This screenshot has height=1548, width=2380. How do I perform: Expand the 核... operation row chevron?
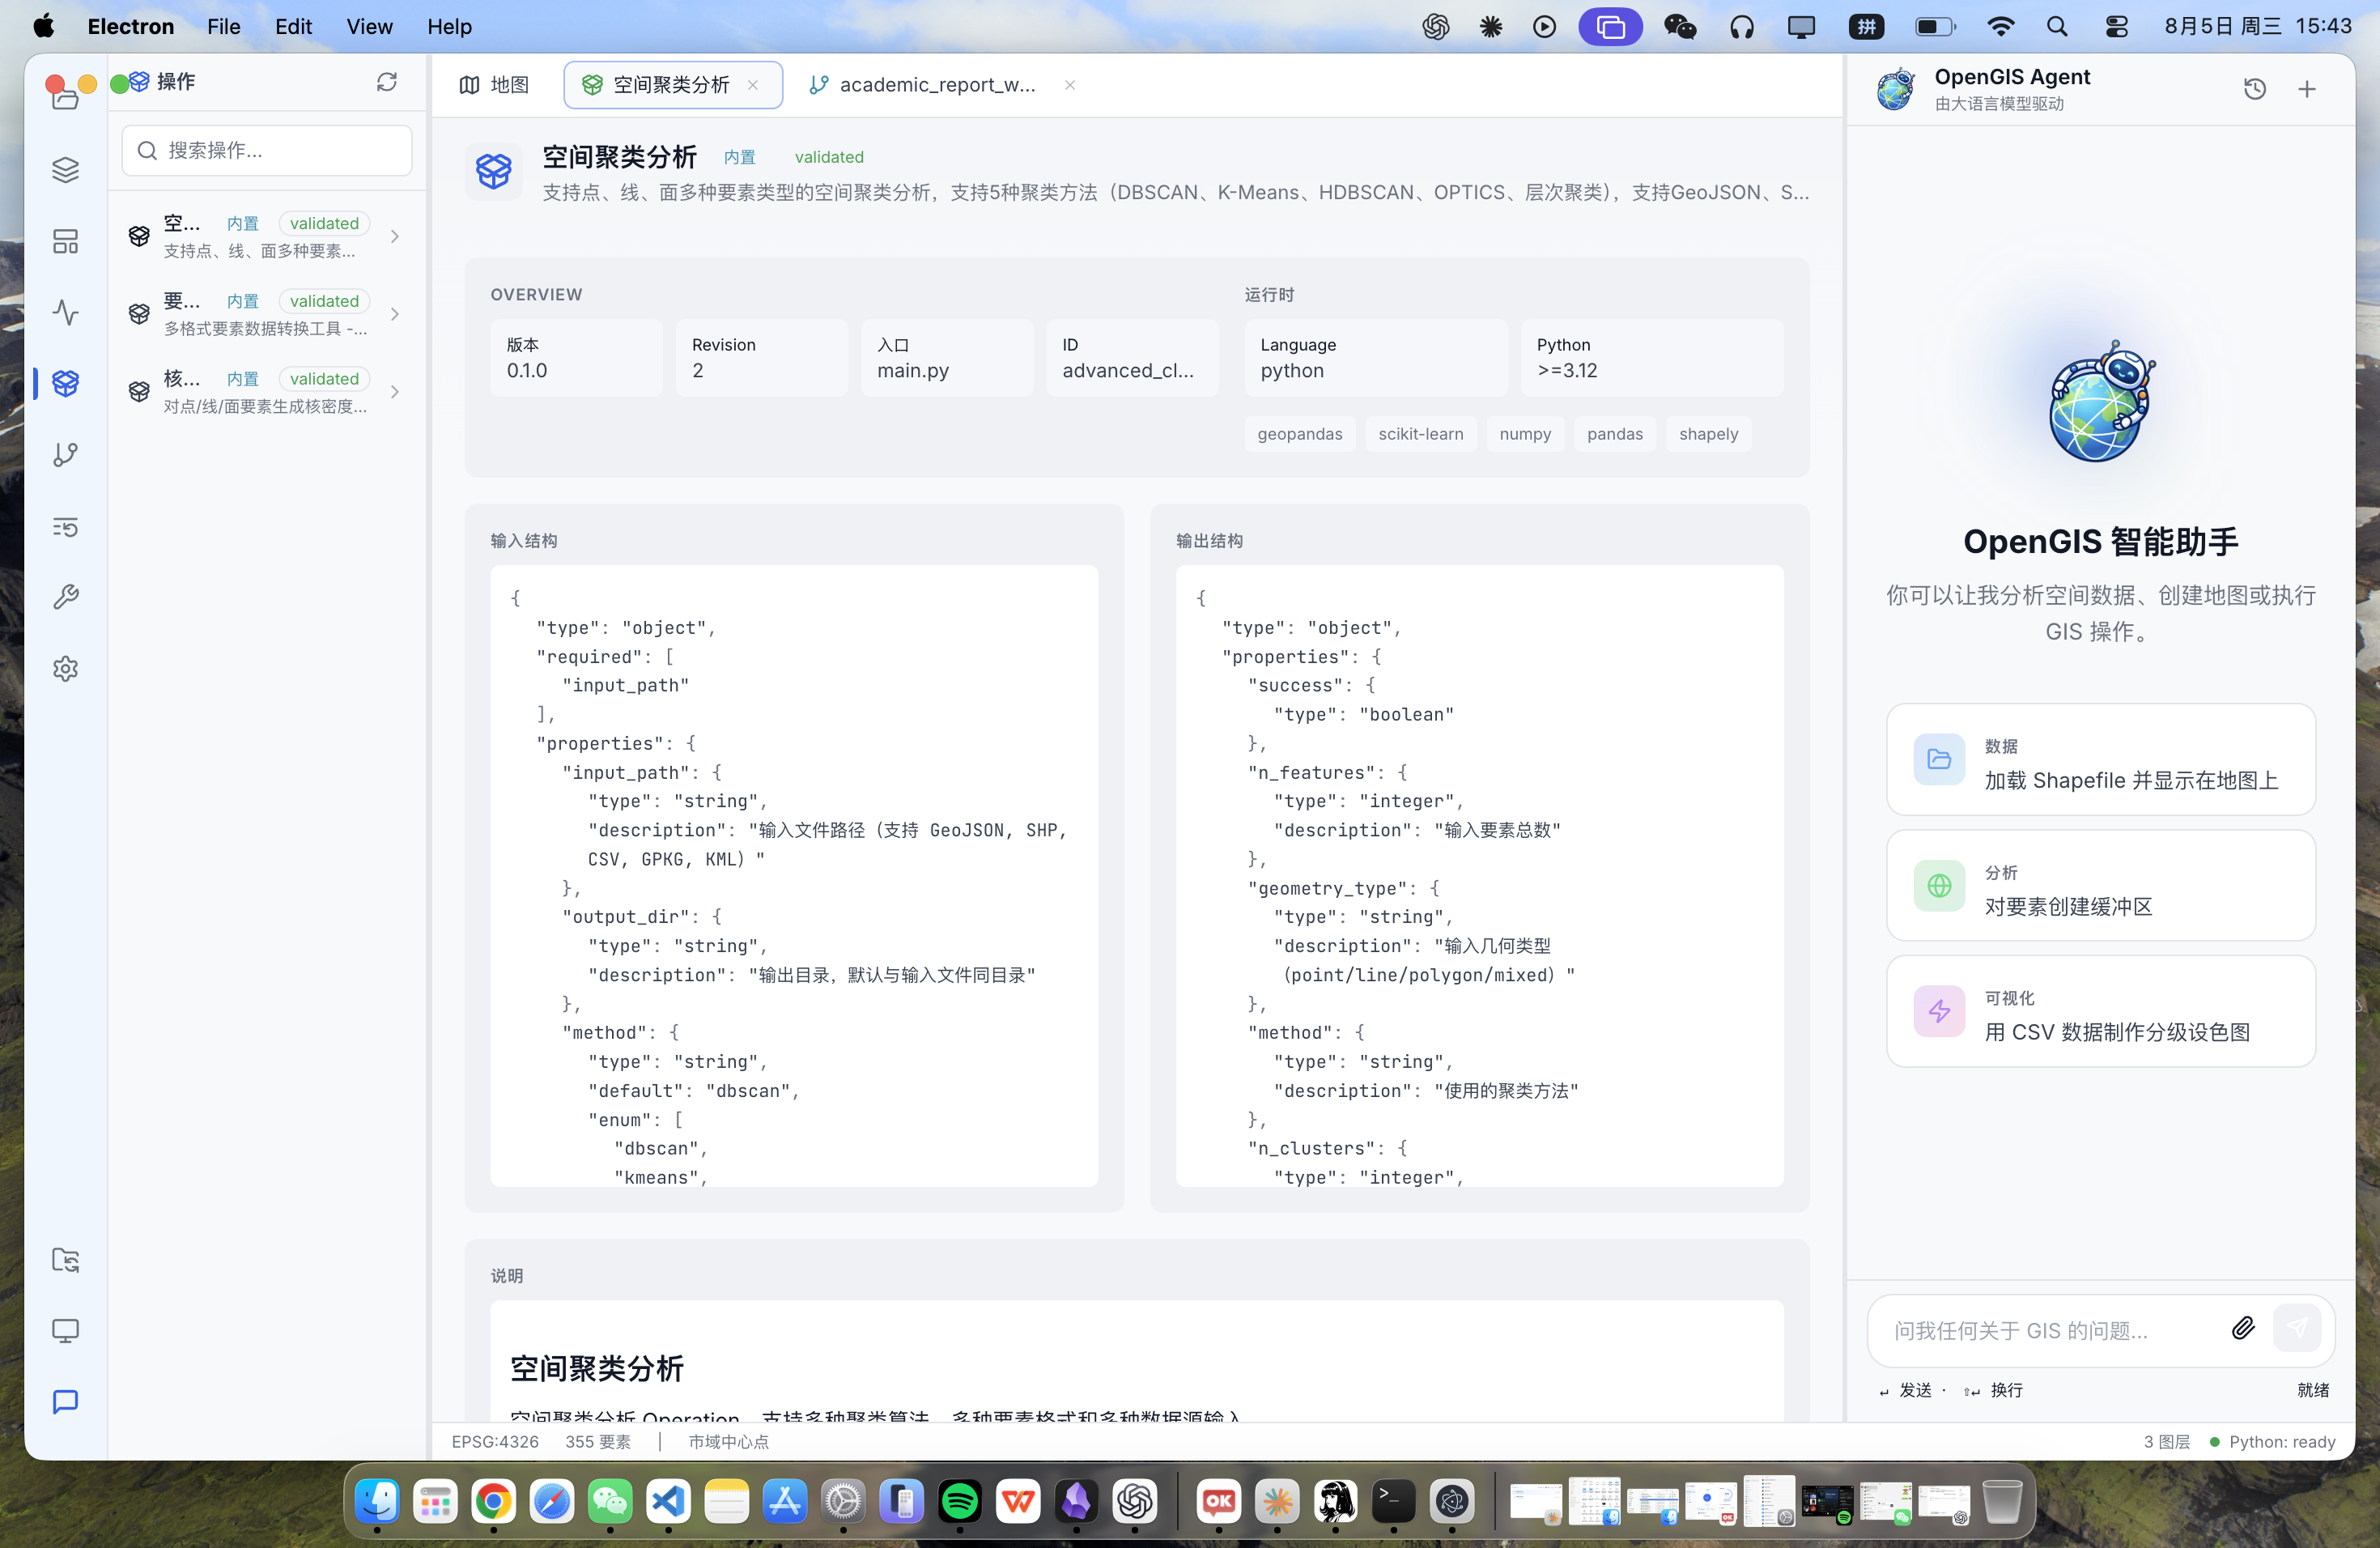click(x=395, y=392)
